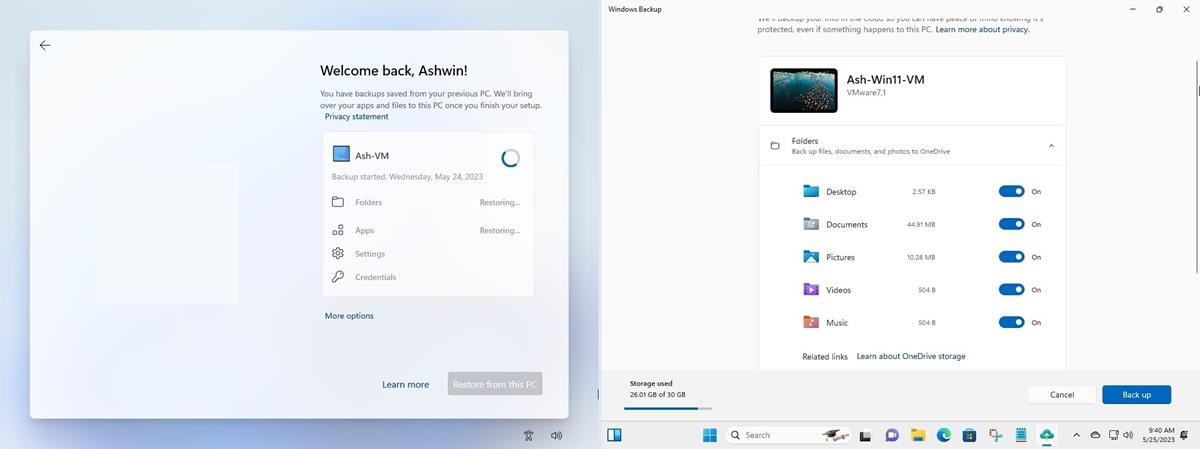Click the 'VMware7,1' device model text

[x=868, y=92]
